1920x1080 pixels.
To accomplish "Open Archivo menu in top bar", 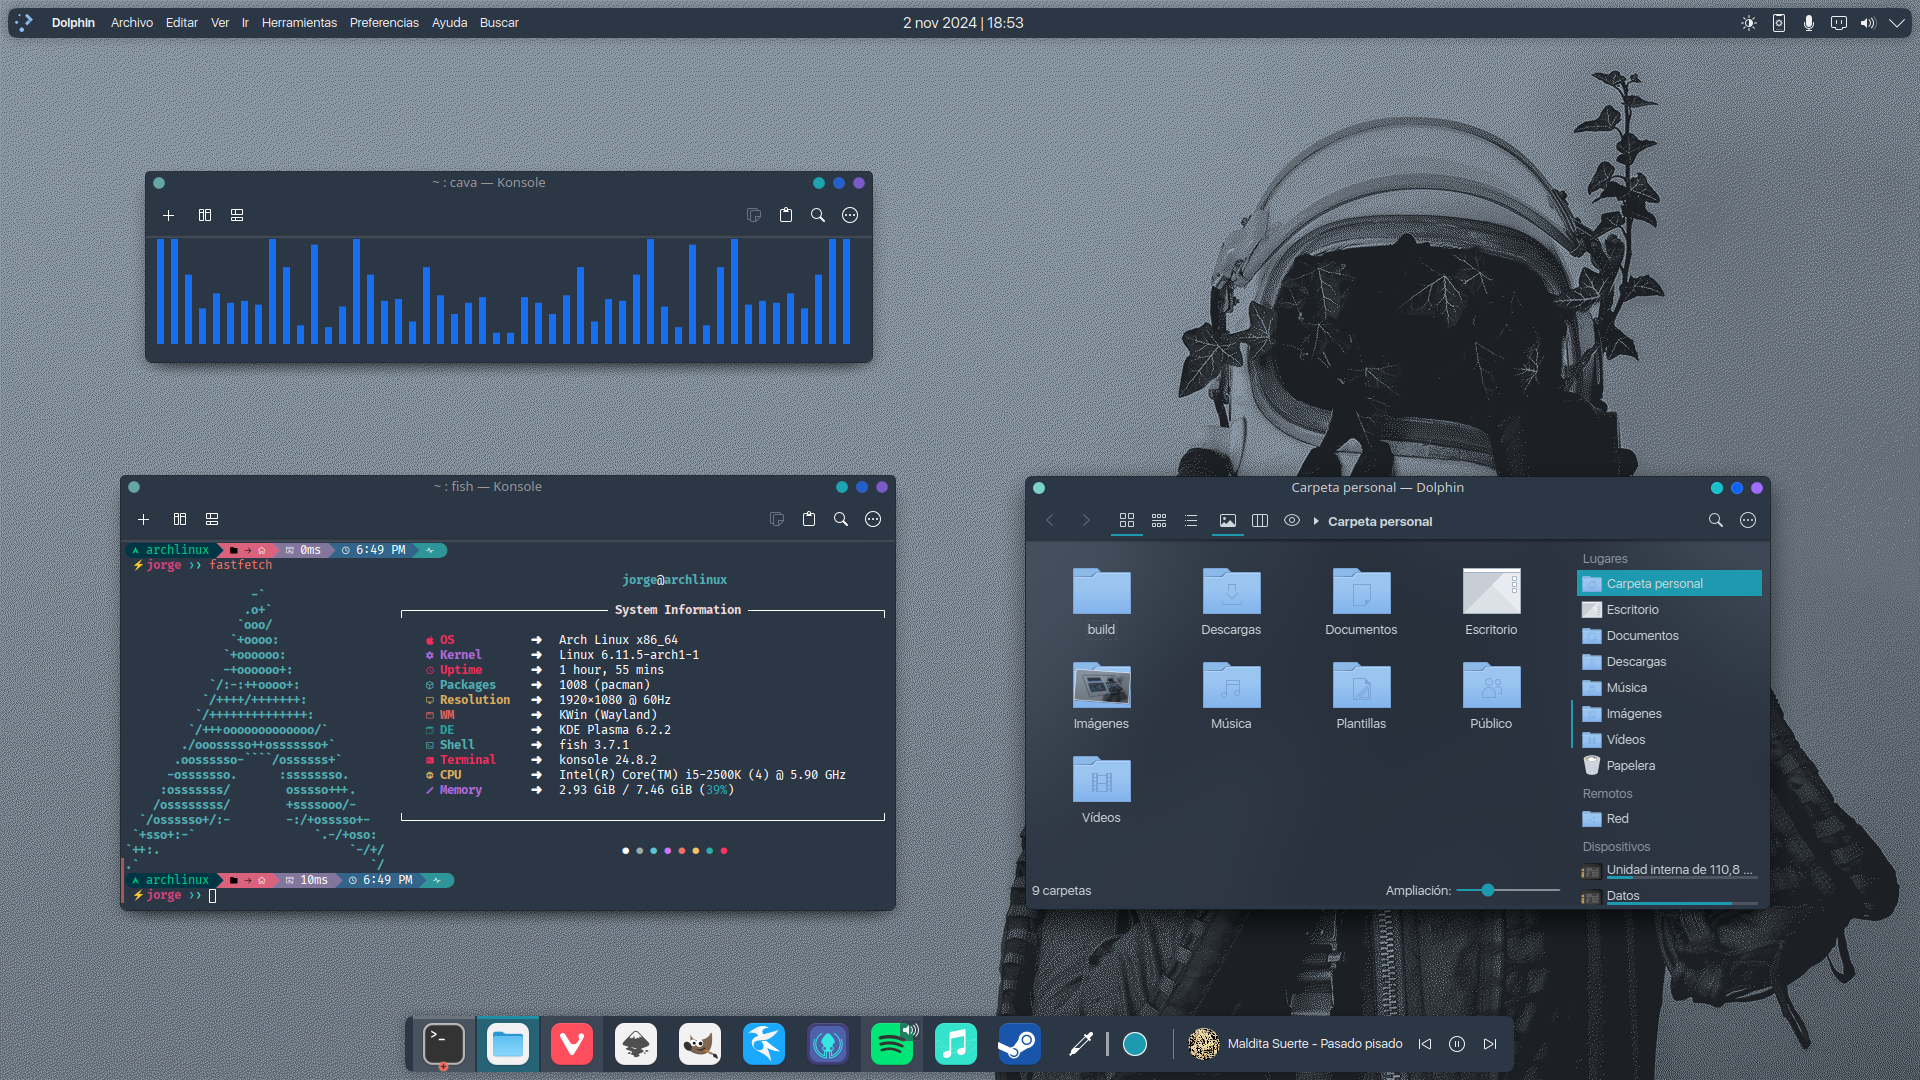I will point(132,22).
